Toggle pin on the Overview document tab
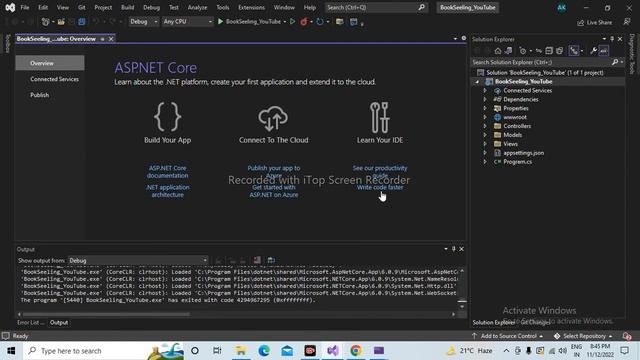This screenshot has width=640, height=360. (x=102, y=39)
